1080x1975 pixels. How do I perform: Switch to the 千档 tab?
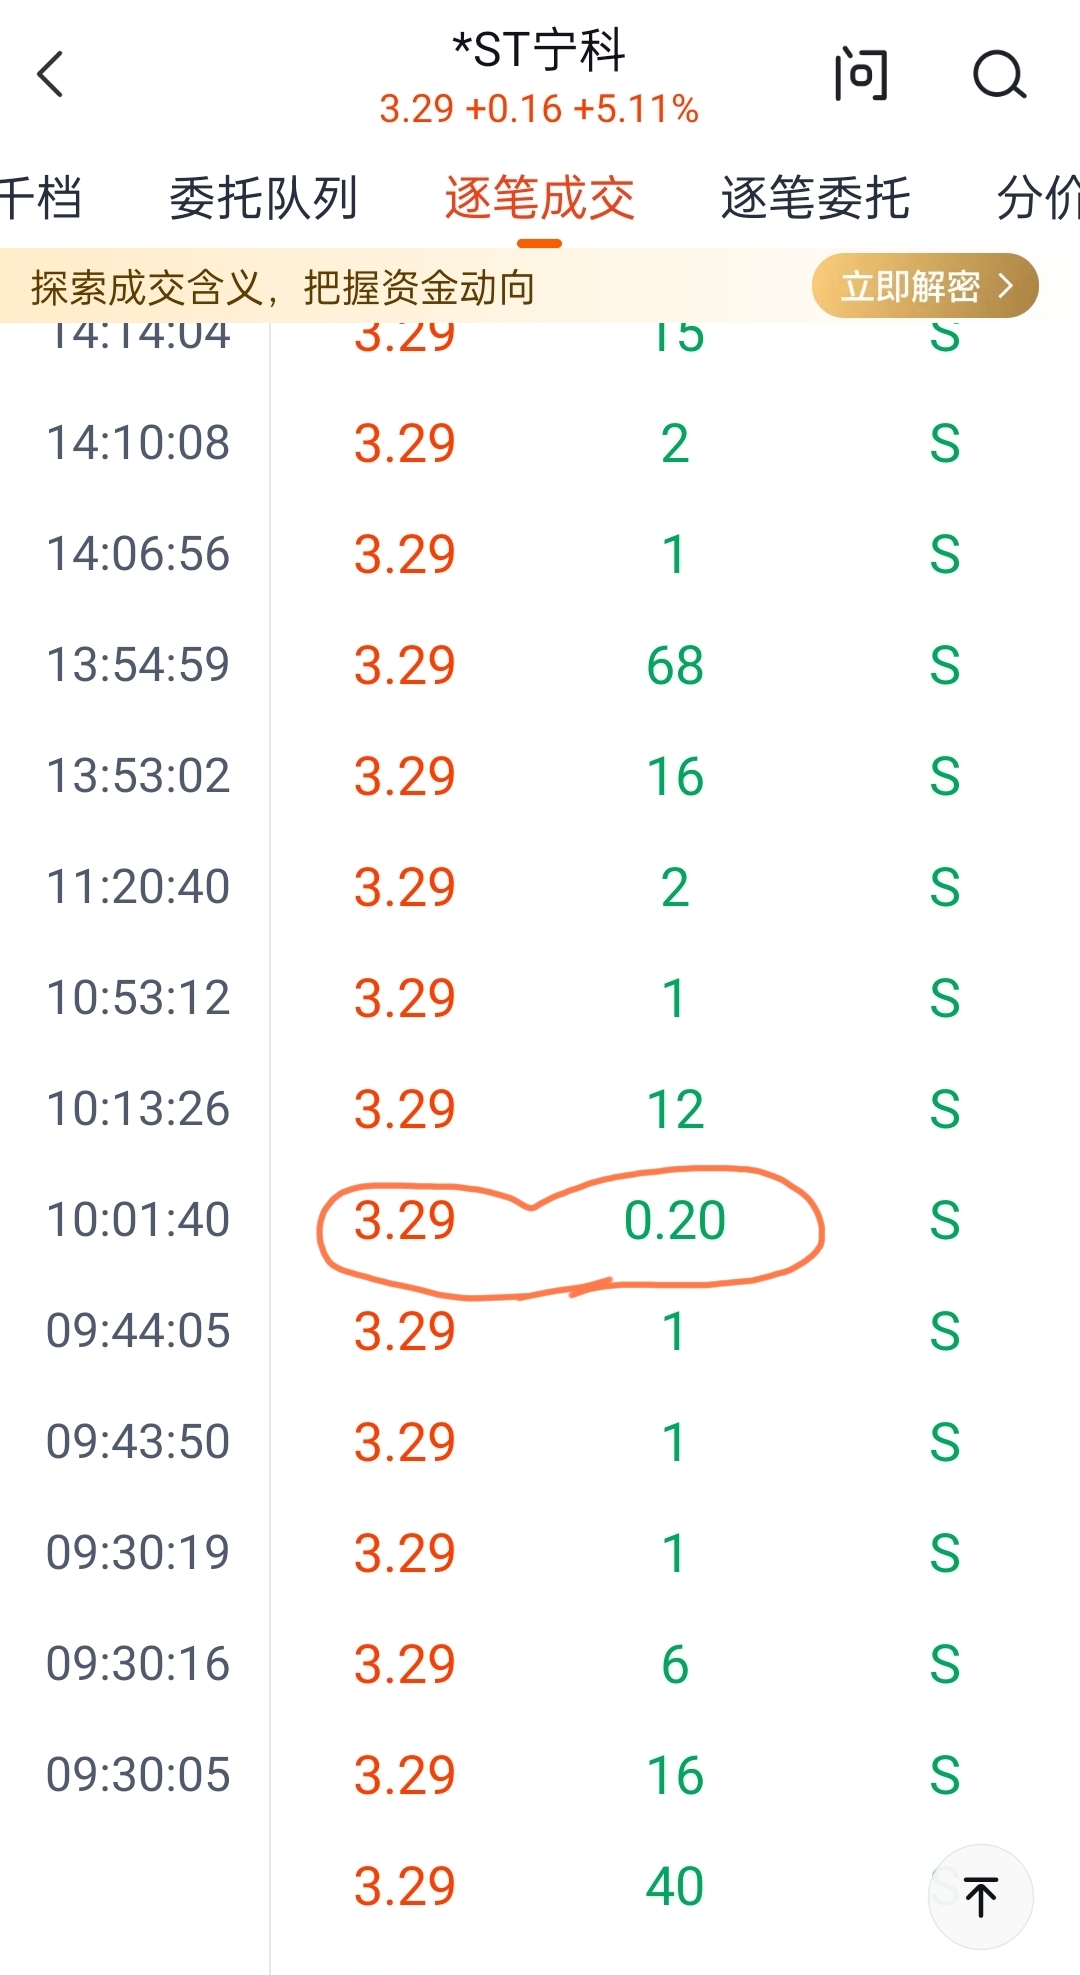point(40,198)
